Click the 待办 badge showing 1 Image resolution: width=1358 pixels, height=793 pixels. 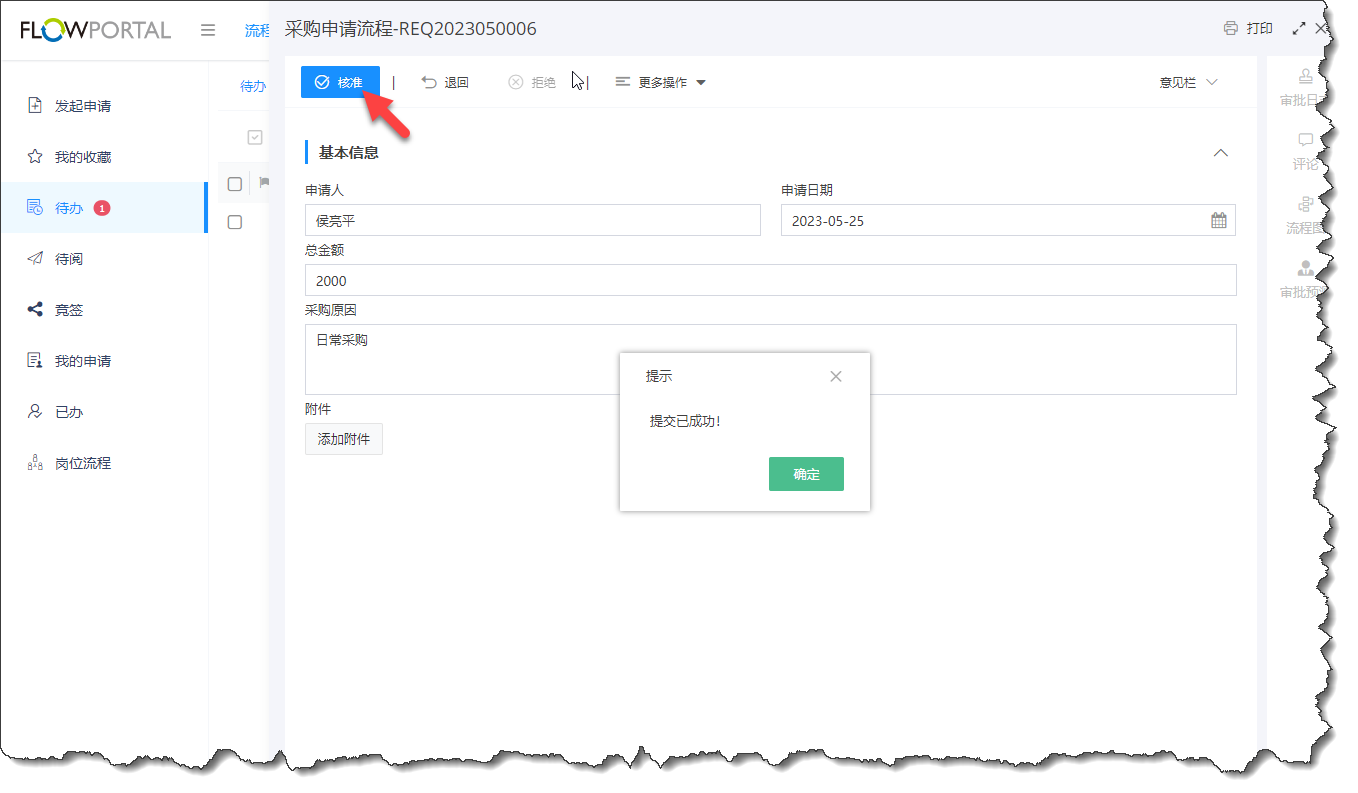click(102, 208)
